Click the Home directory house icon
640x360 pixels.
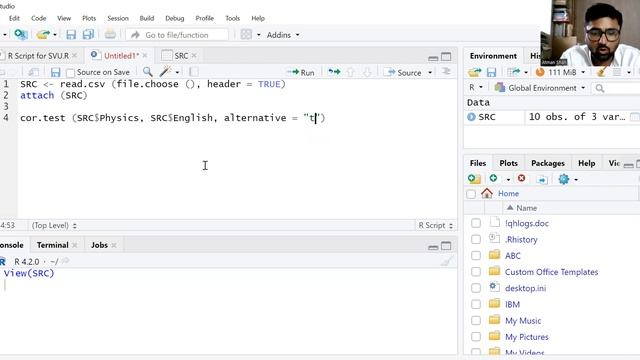(487, 193)
